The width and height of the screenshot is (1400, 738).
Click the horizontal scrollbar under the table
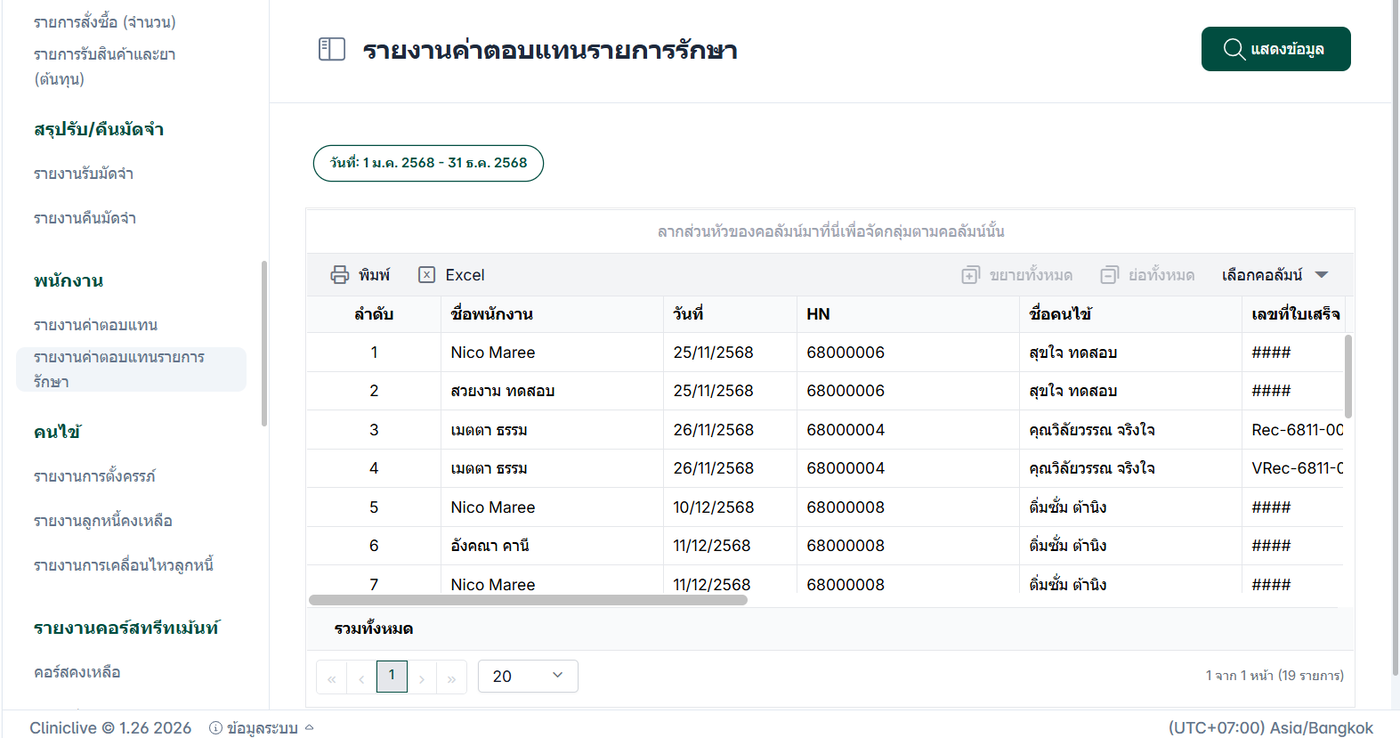[528, 600]
